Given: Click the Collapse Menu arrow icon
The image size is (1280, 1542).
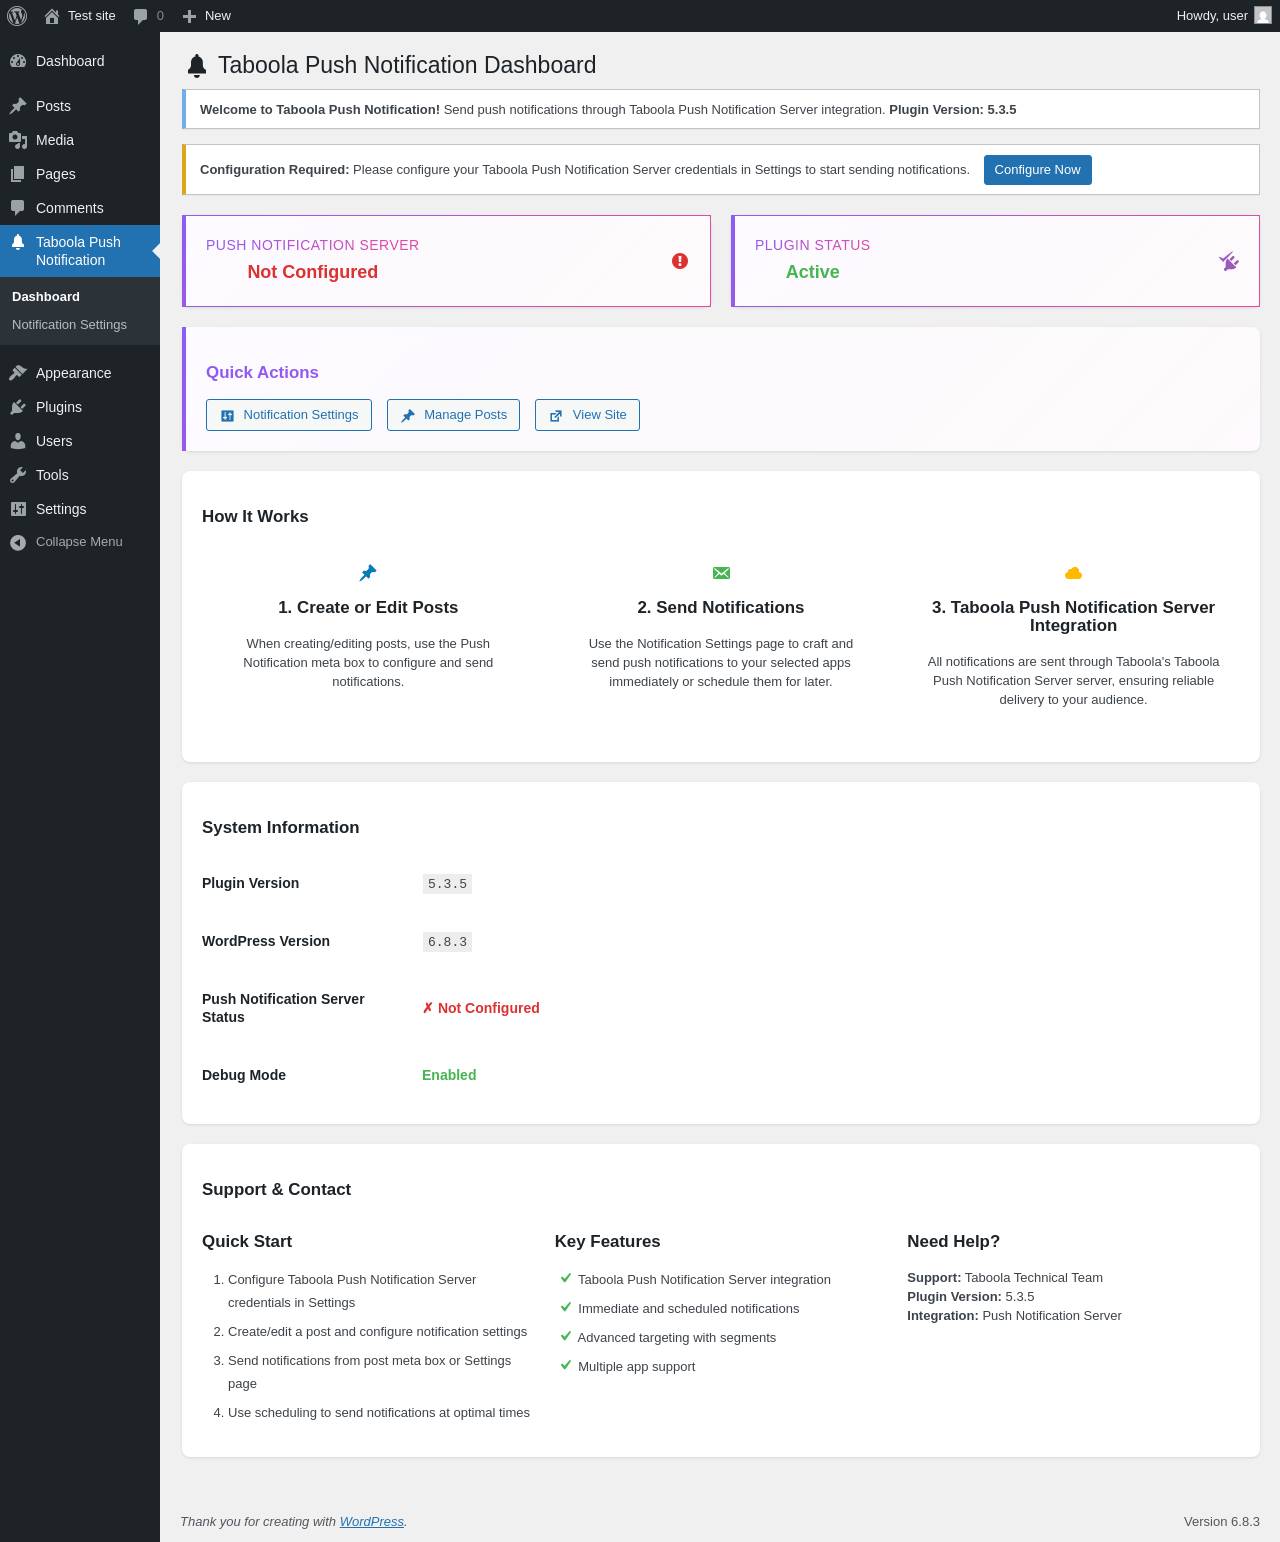Looking at the screenshot, I should coord(18,542).
